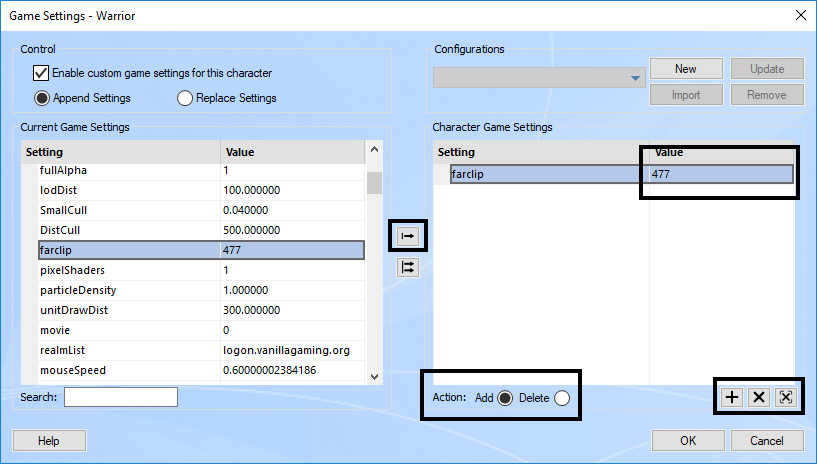Disable custom game settings checkbox
Viewport: 817px width, 464px height.
point(41,73)
